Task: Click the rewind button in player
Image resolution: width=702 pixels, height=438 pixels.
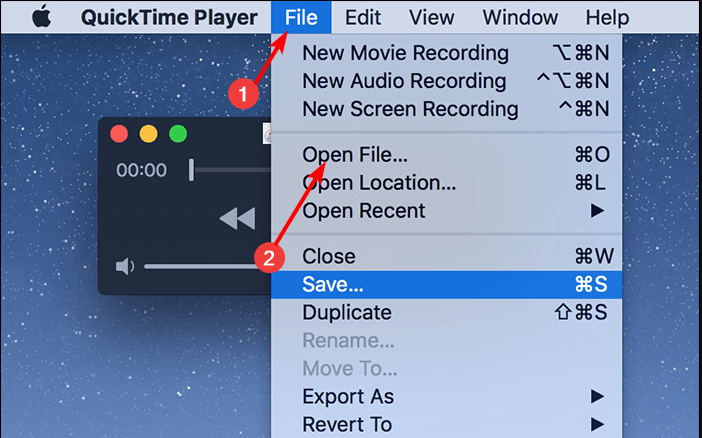Action: pyautogui.click(x=237, y=219)
